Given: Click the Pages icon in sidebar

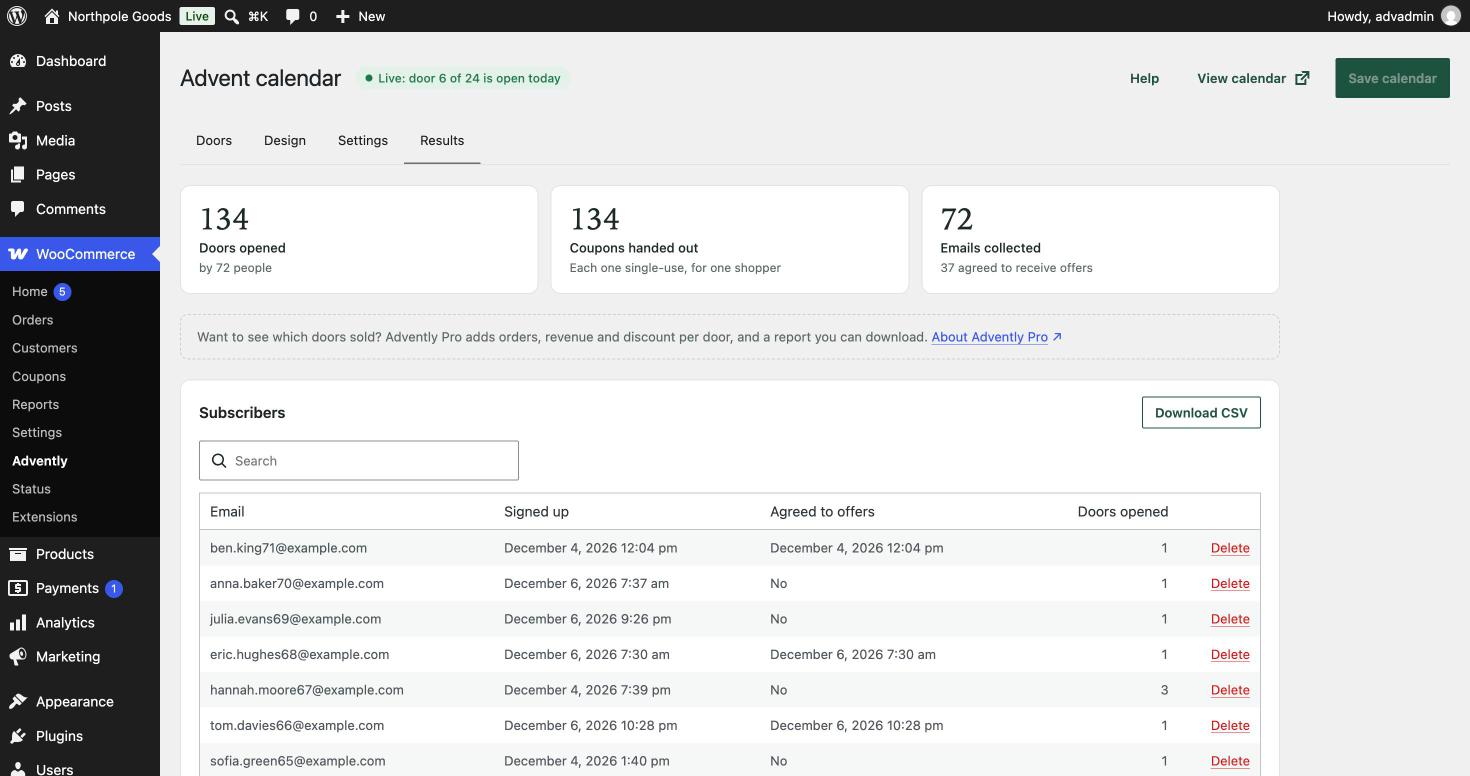Looking at the screenshot, I should (18, 174).
